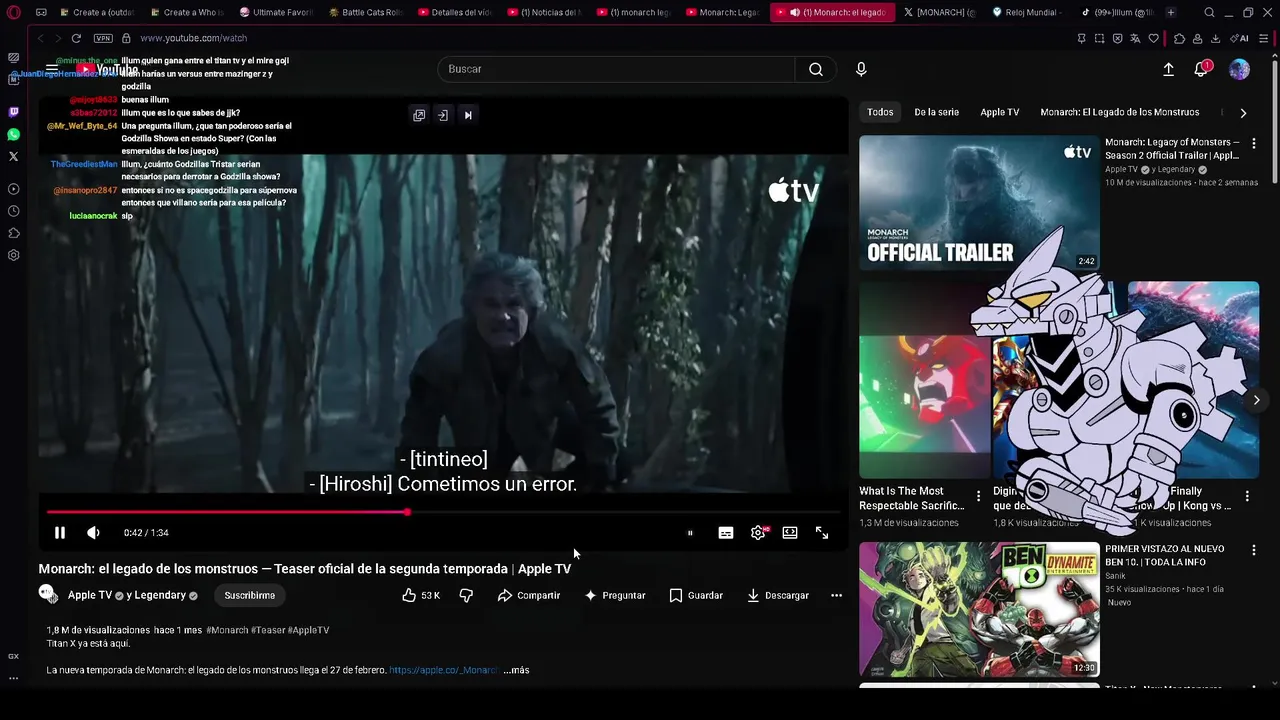This screenshot has height=720, width=1280.
Task: Click the exit/arrow-in-box icon above player
Action: [443, 115]
